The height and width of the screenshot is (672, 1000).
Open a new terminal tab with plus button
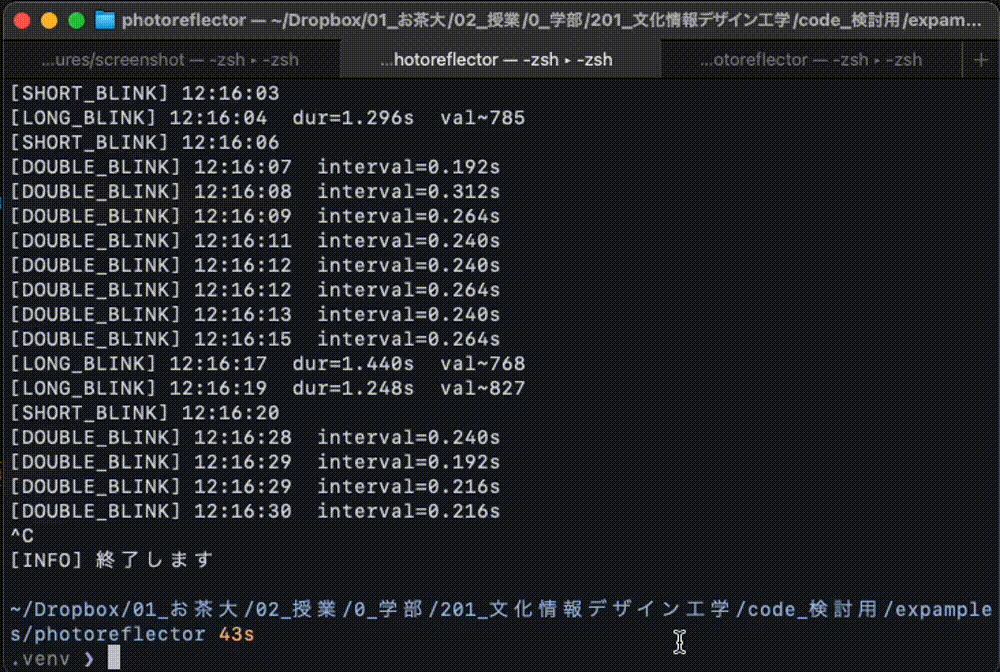[x=980, y=60]
